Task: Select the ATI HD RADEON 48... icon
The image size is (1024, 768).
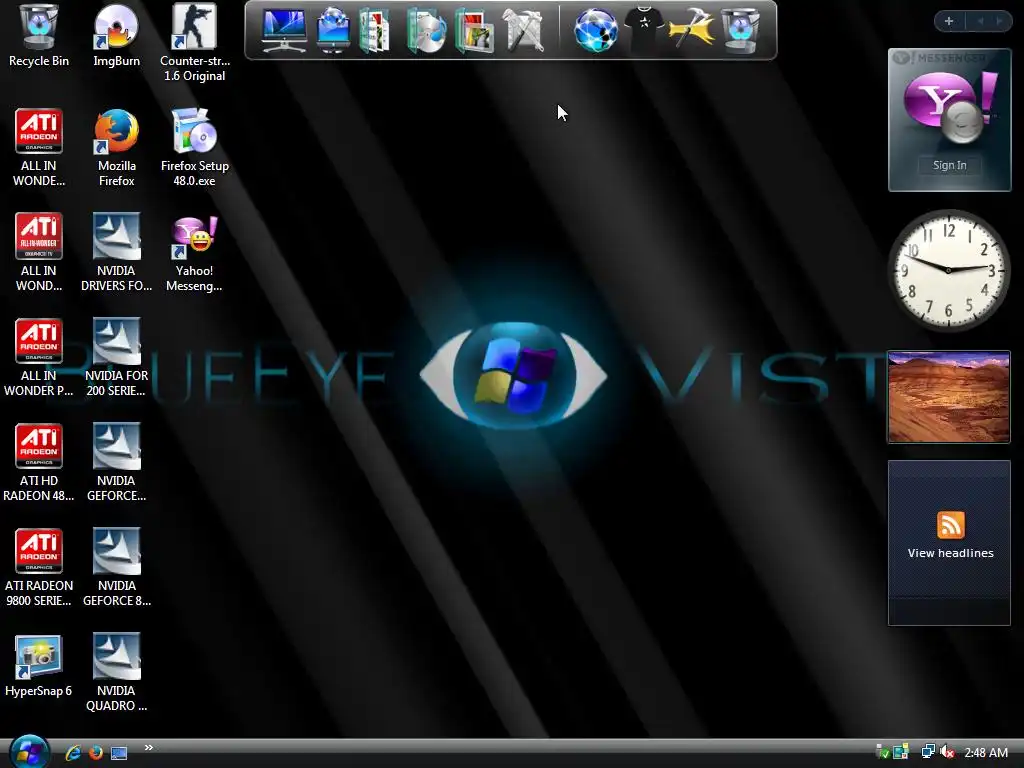Action: (39, 464)
